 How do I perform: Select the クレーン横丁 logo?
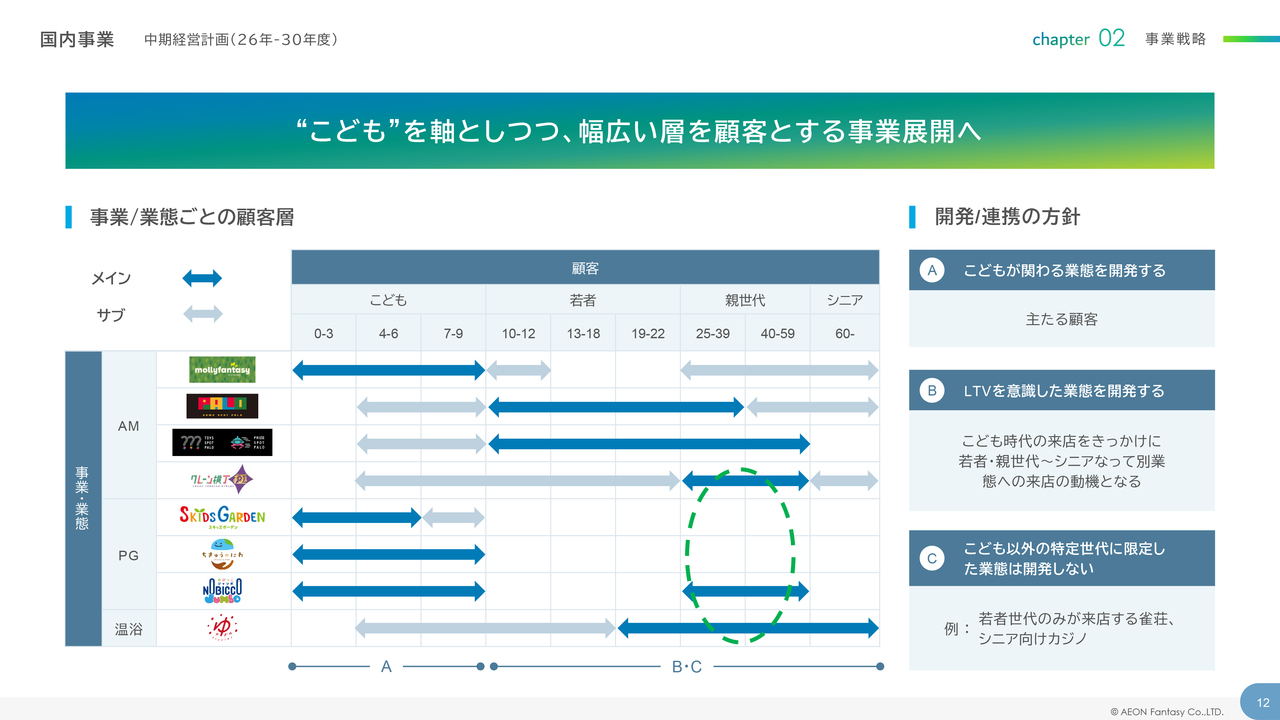pyautogui.click(x=222, y=481)
